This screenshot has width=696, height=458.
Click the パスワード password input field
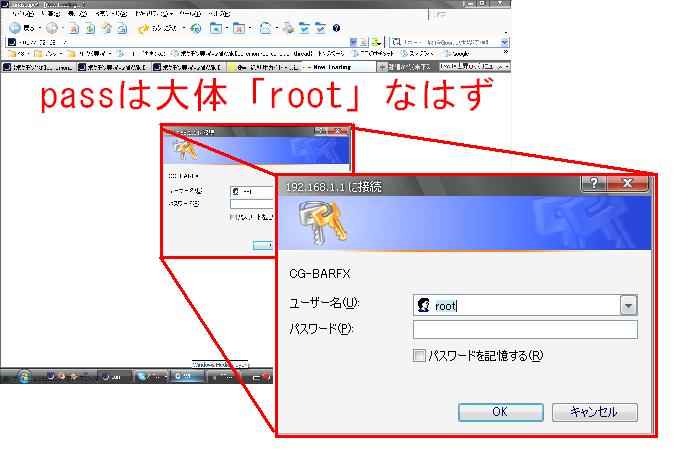click(x=525, y=330)
